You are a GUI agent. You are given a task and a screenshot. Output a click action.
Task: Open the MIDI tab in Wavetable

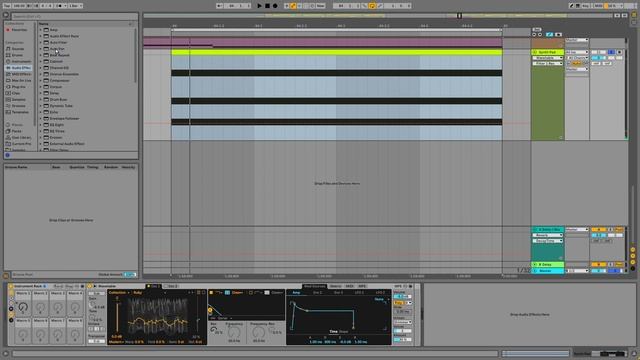click(349, 286)
